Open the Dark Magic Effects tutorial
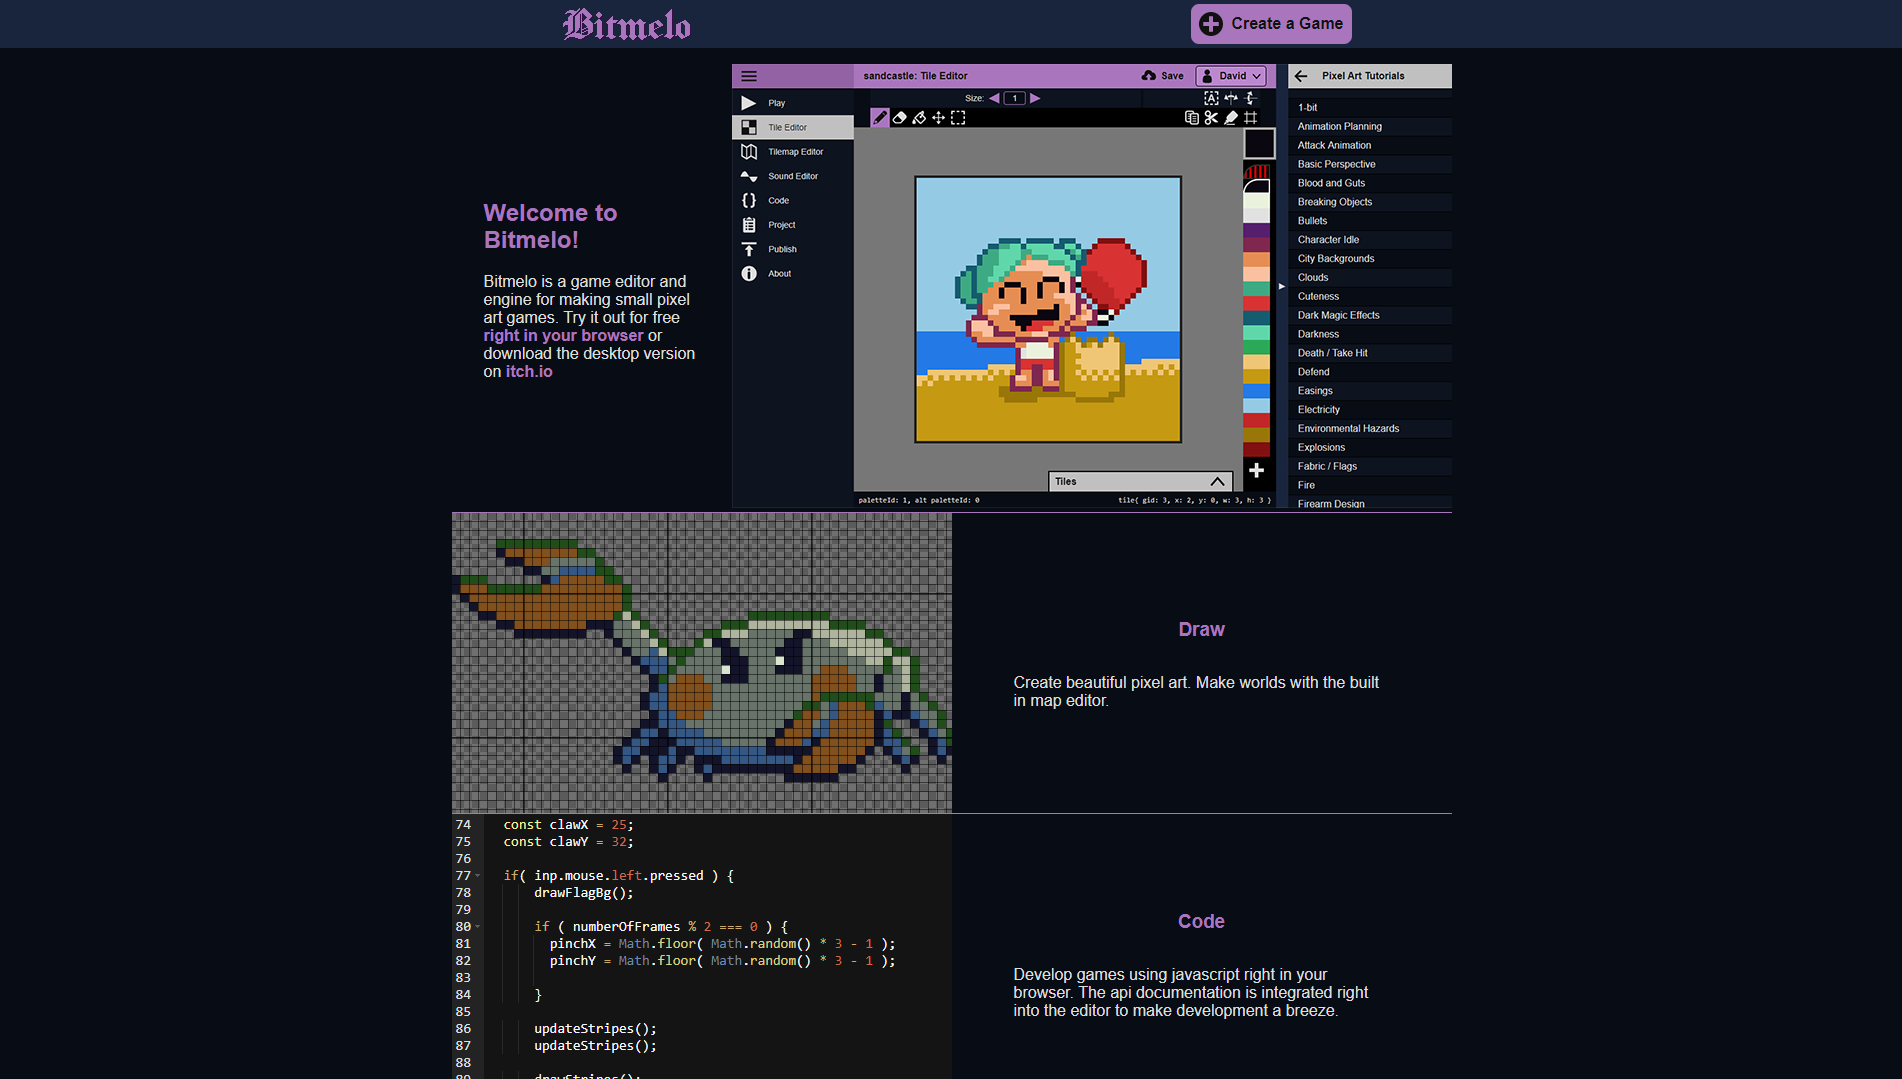This screenshot has height=1079, width=1902. [1370, 315]
